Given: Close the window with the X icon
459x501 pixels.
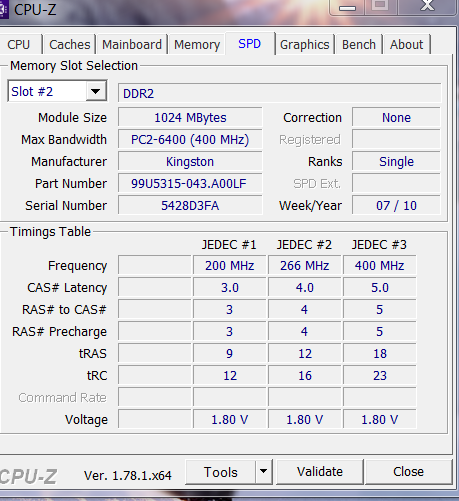Looking at the screenshot, I should pos(427,6).
